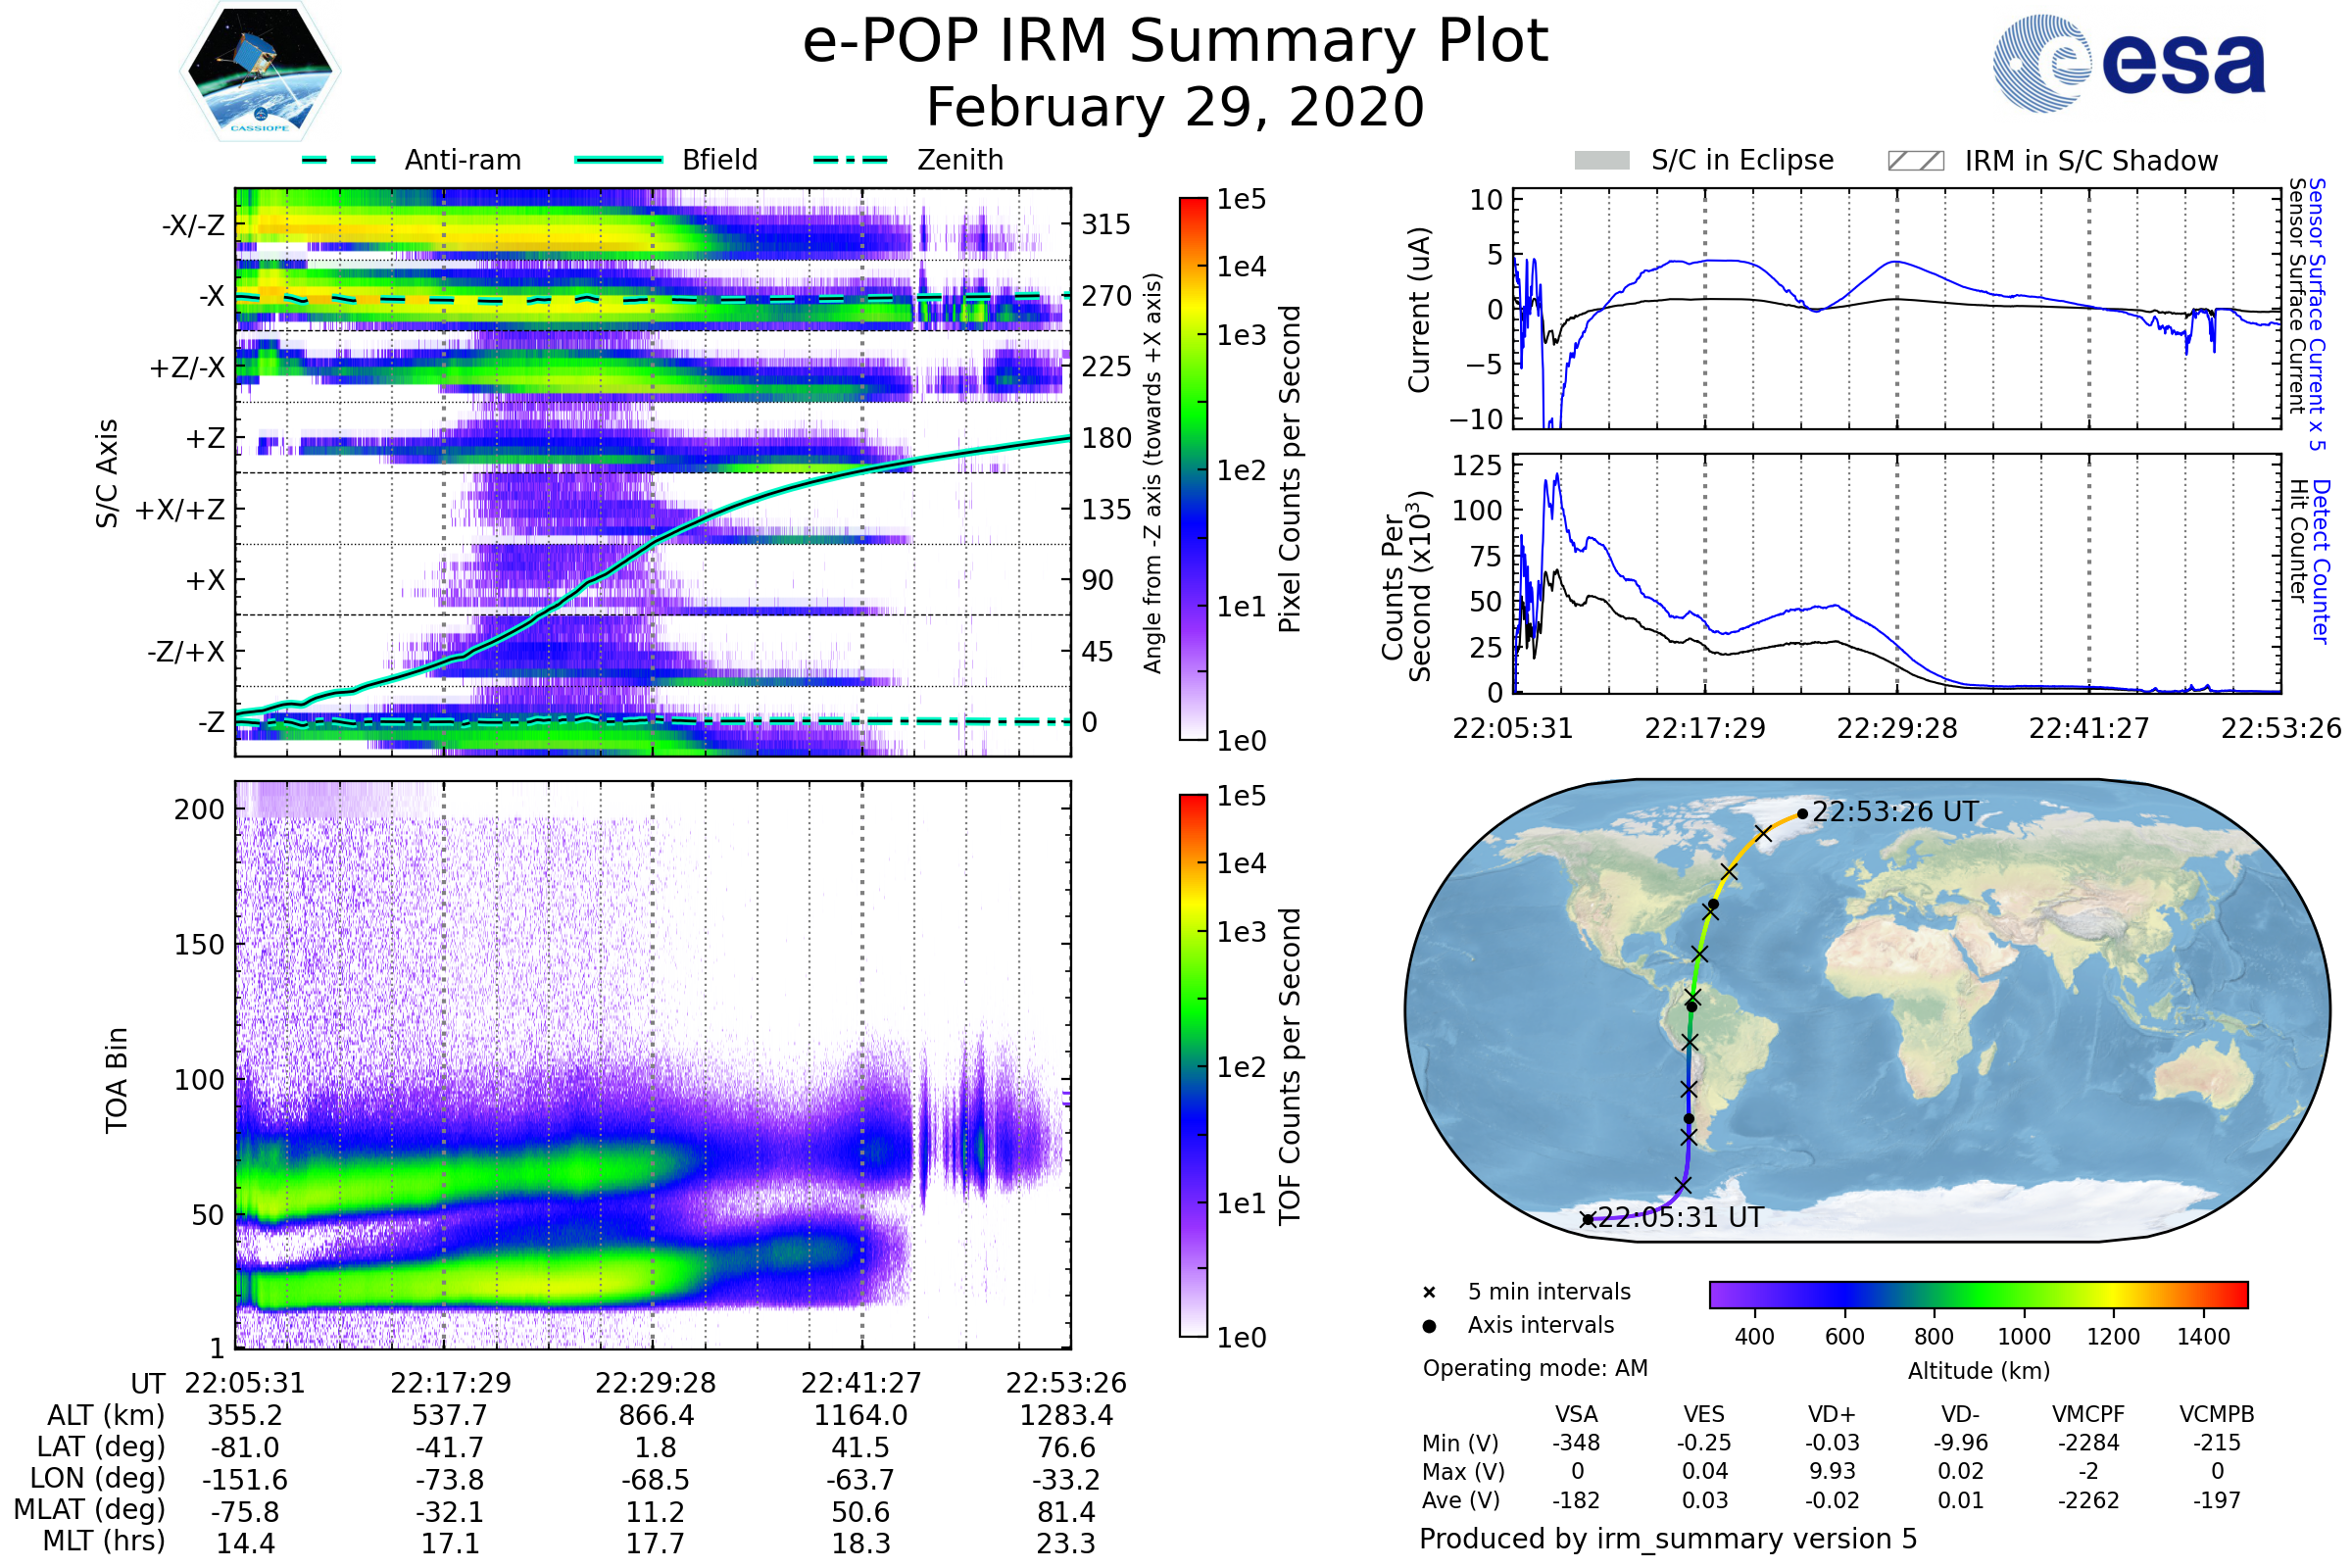Click the CASSIOPE satellite hexagon logo
The height and width of the screenshot is (1568, 2352).
pos(260,72)
